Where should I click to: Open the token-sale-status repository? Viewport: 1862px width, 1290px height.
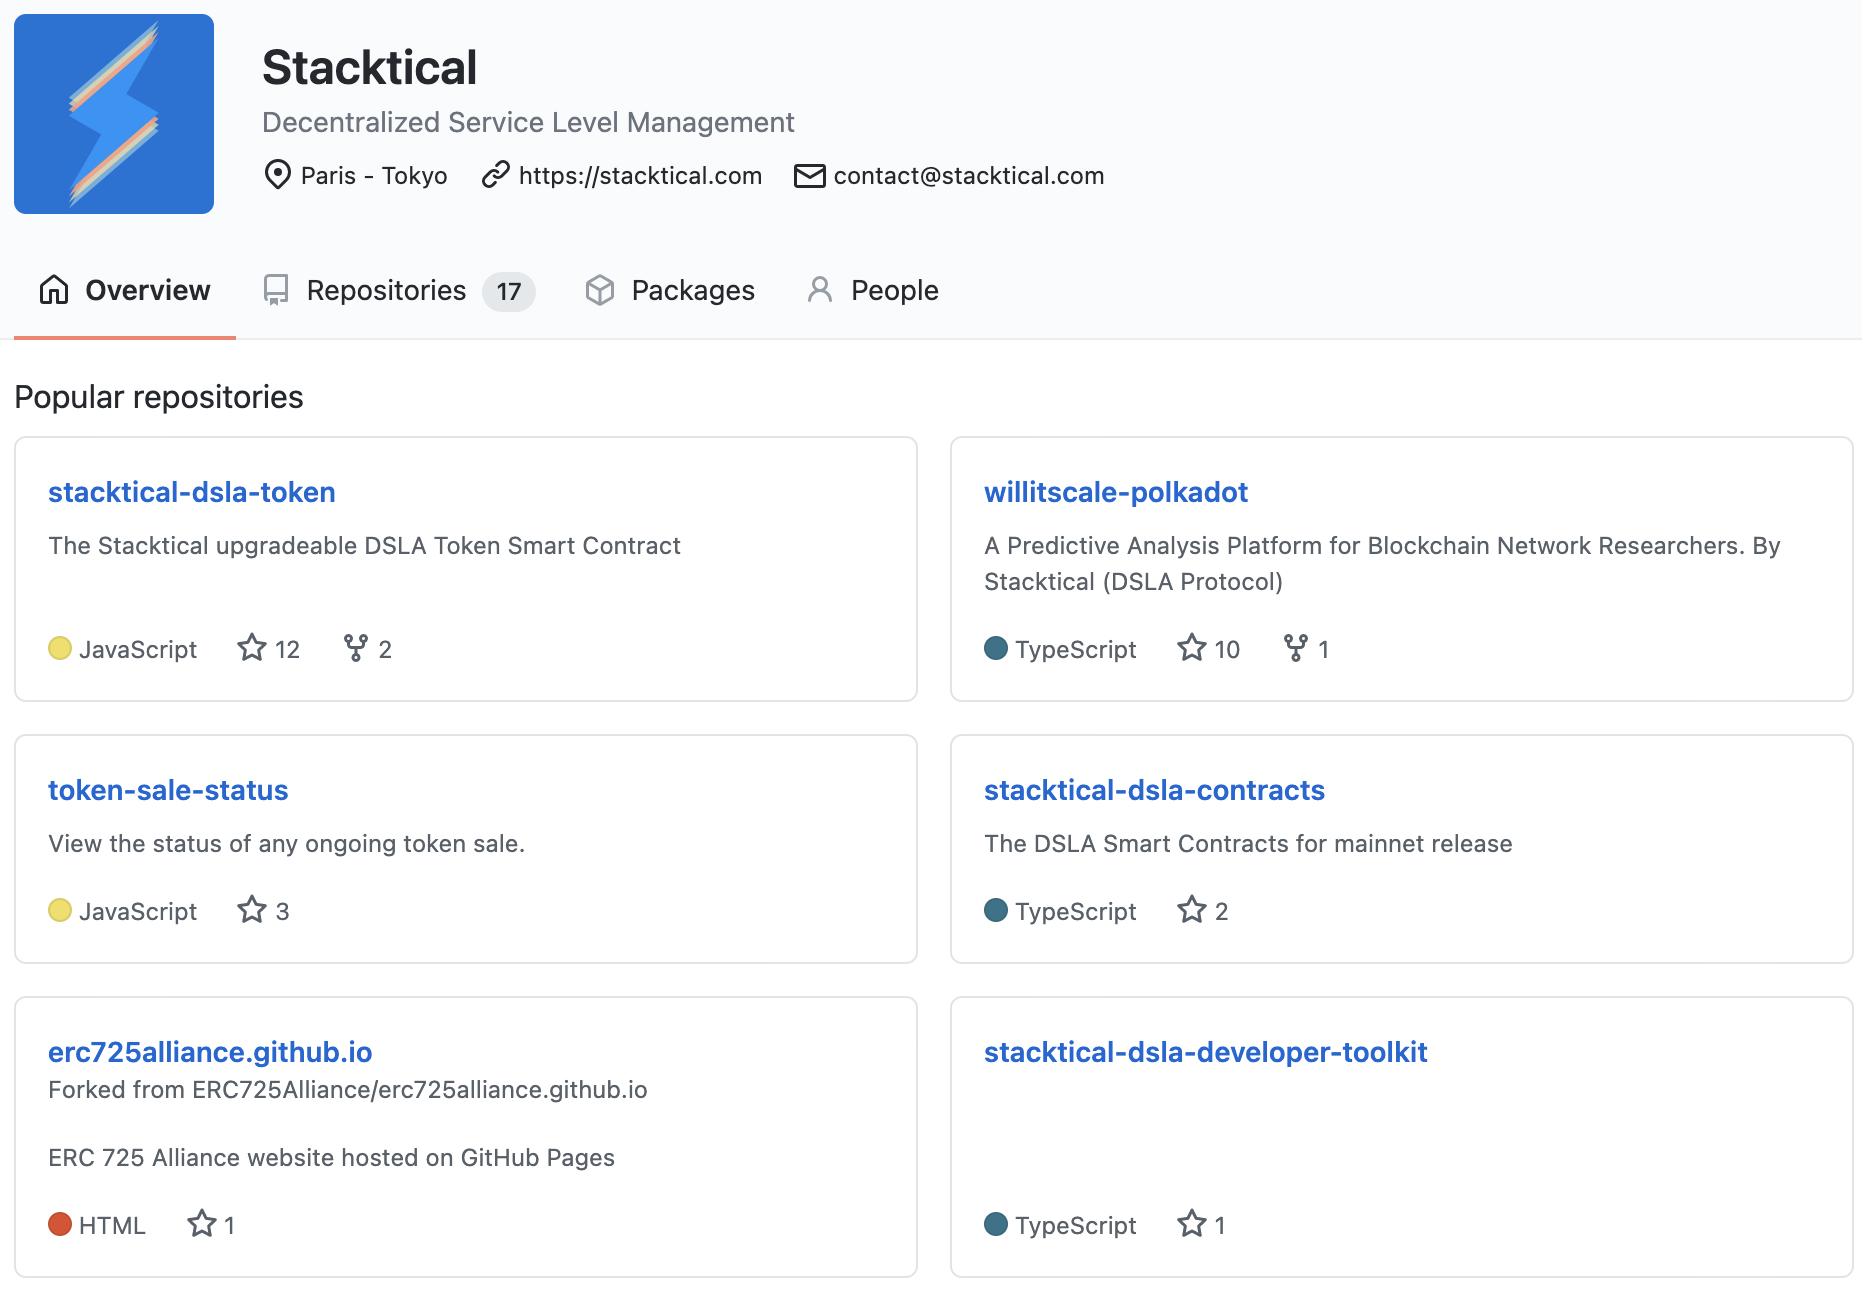pos(168,790)
